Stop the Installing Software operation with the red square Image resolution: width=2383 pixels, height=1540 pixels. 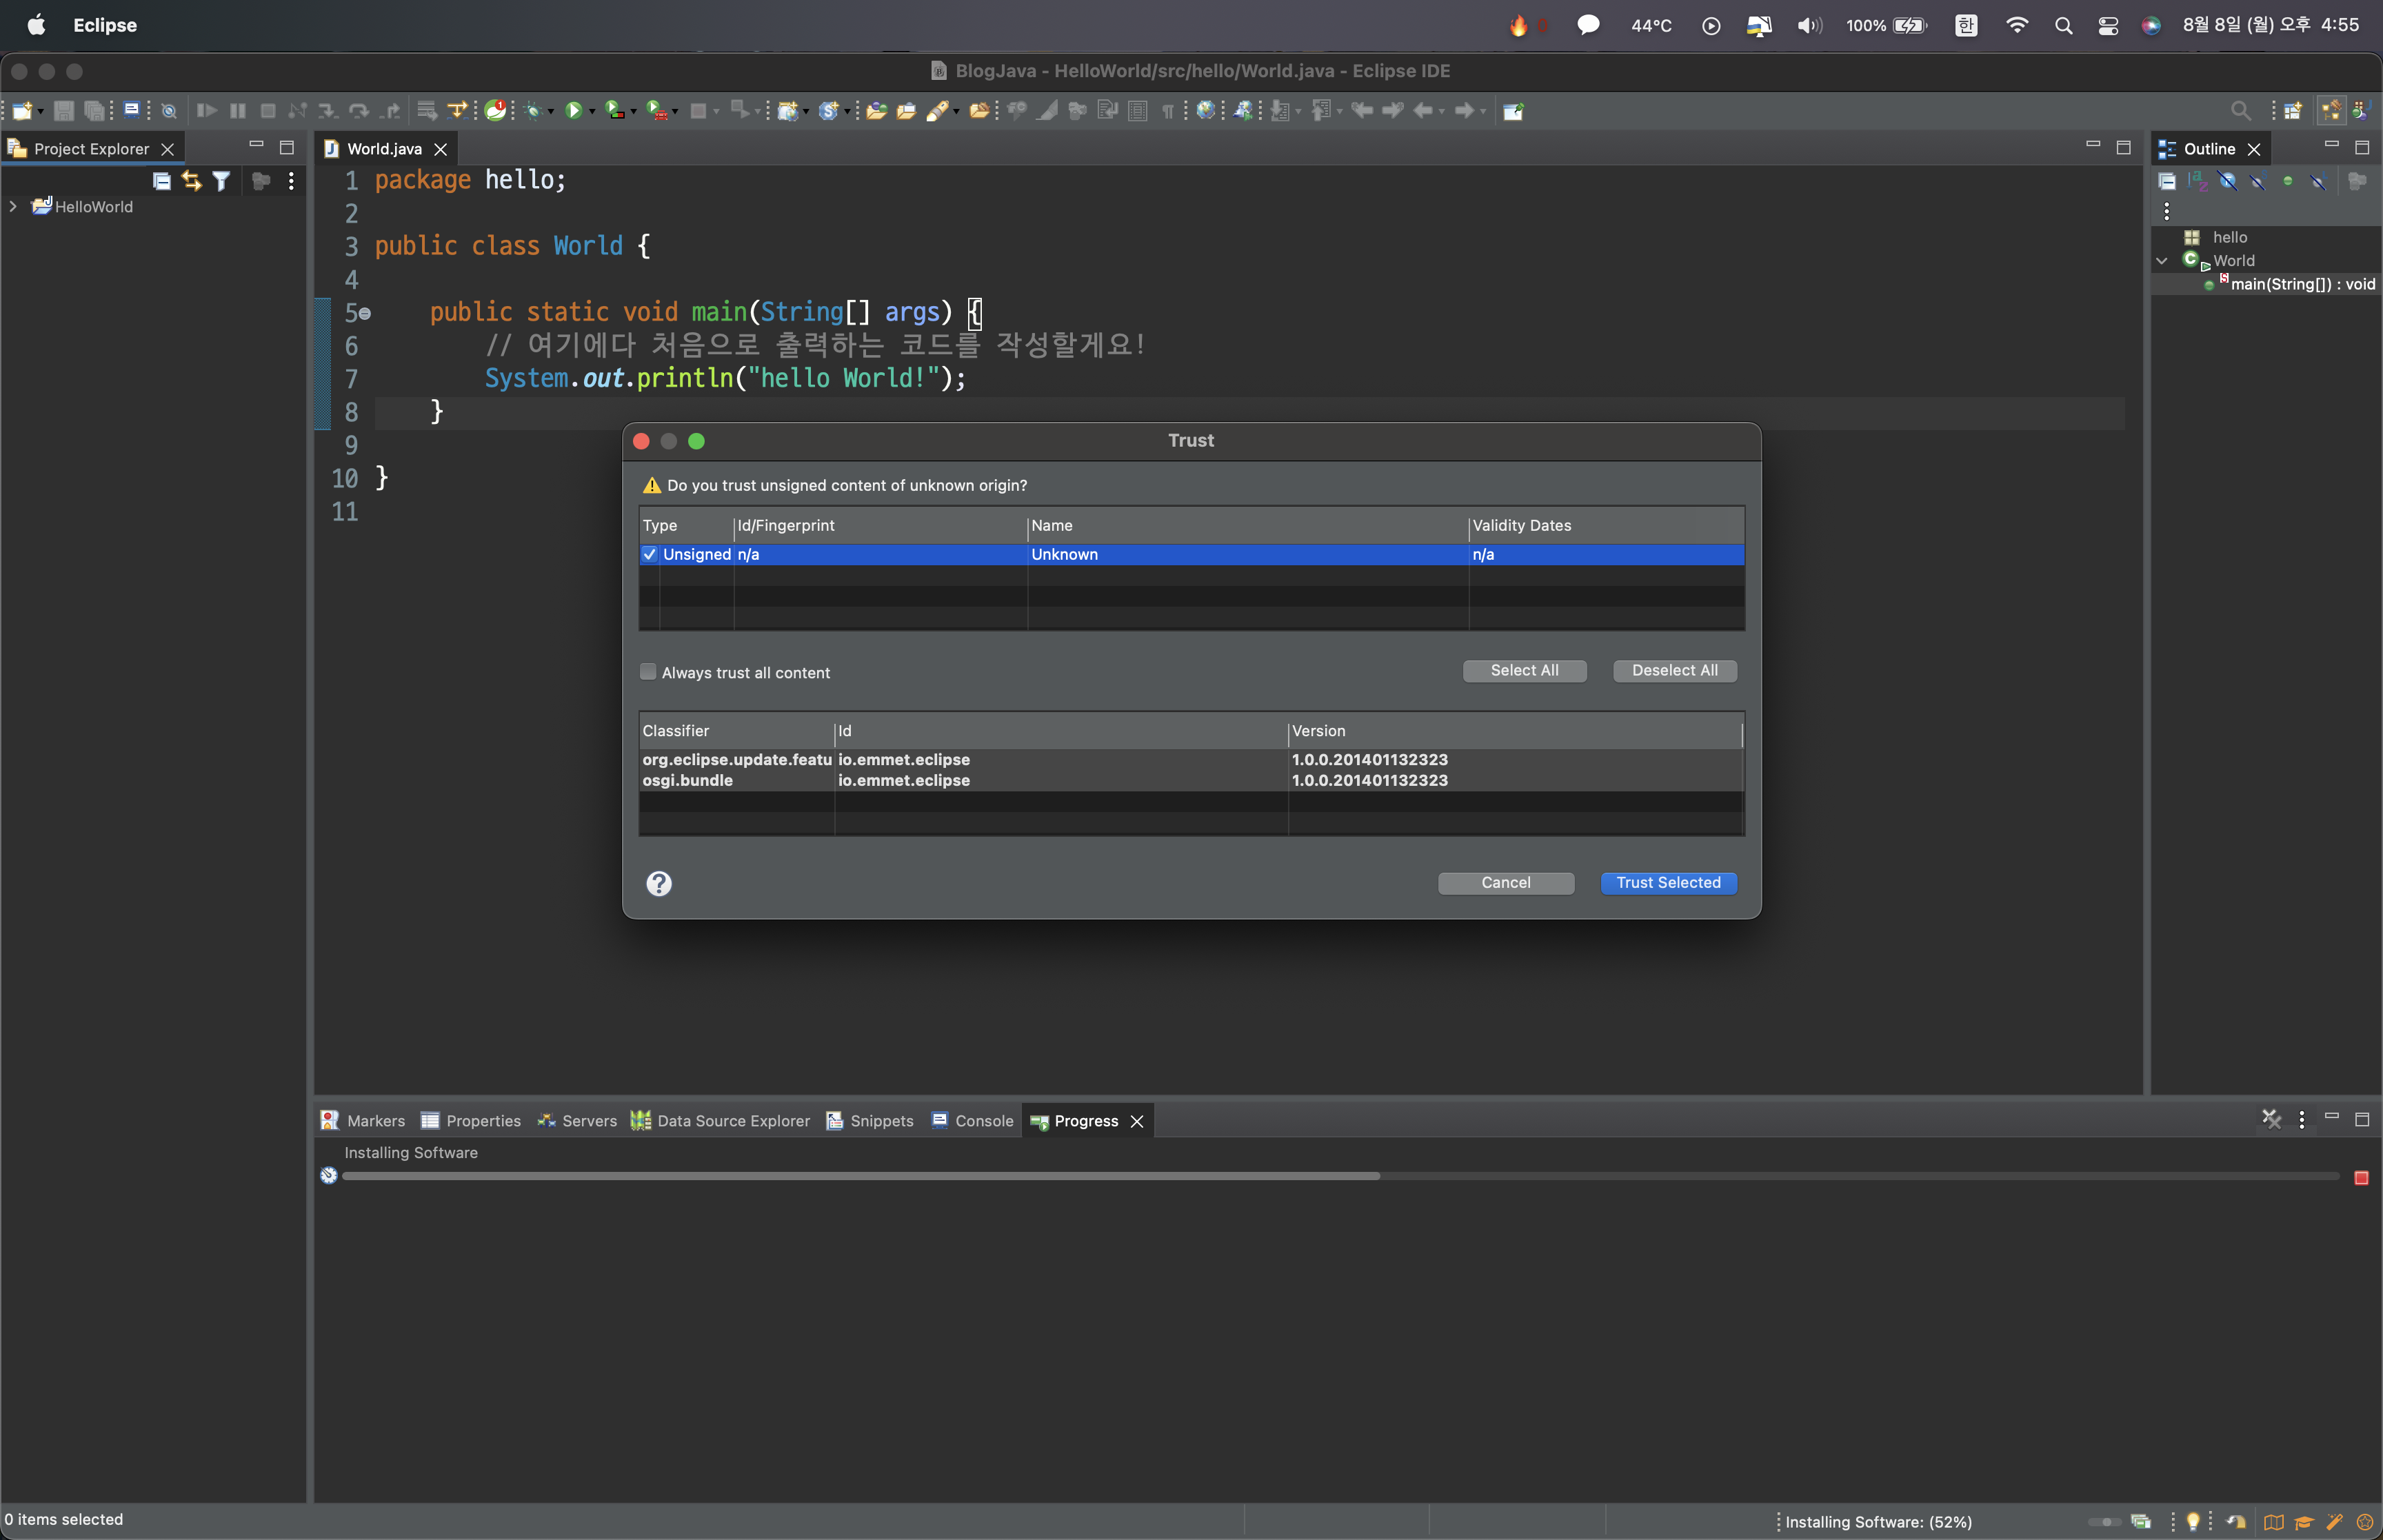click(2361, 1178)
